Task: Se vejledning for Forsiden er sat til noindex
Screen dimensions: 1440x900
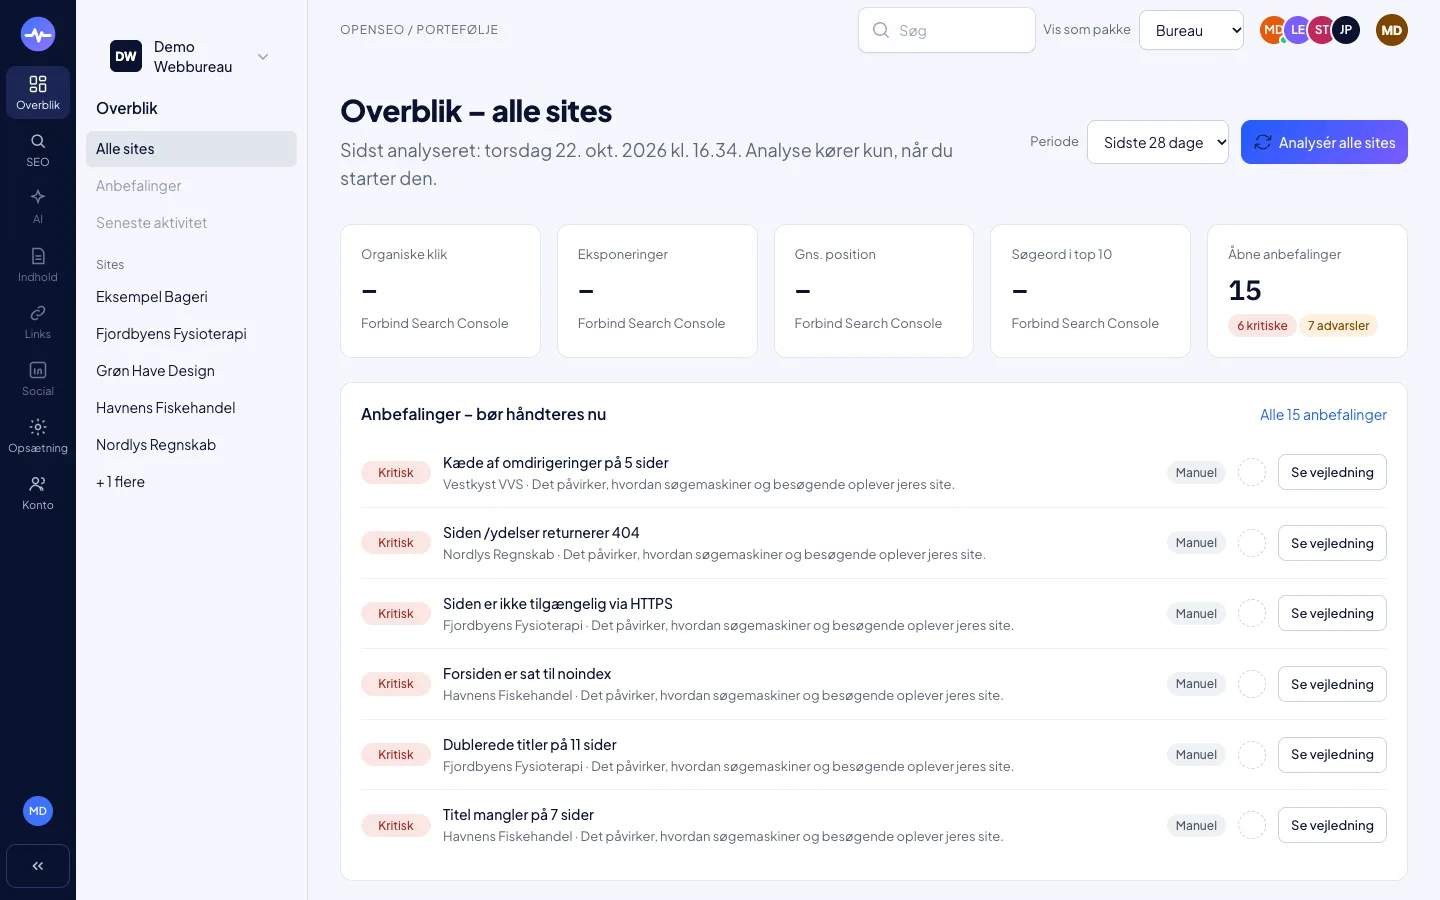Action: tap(1332, 684)
